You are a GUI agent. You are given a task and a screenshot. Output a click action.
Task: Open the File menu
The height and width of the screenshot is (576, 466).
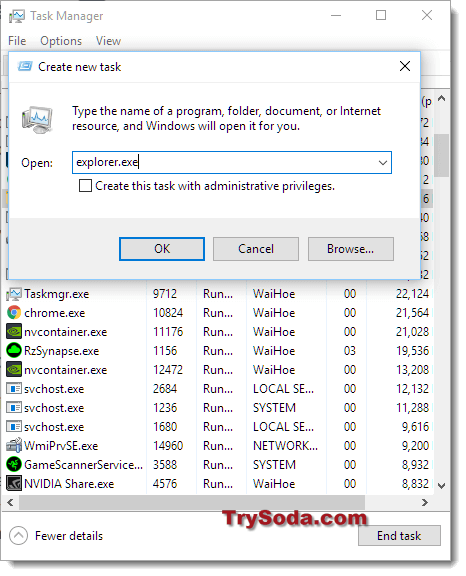click(17, 41)
